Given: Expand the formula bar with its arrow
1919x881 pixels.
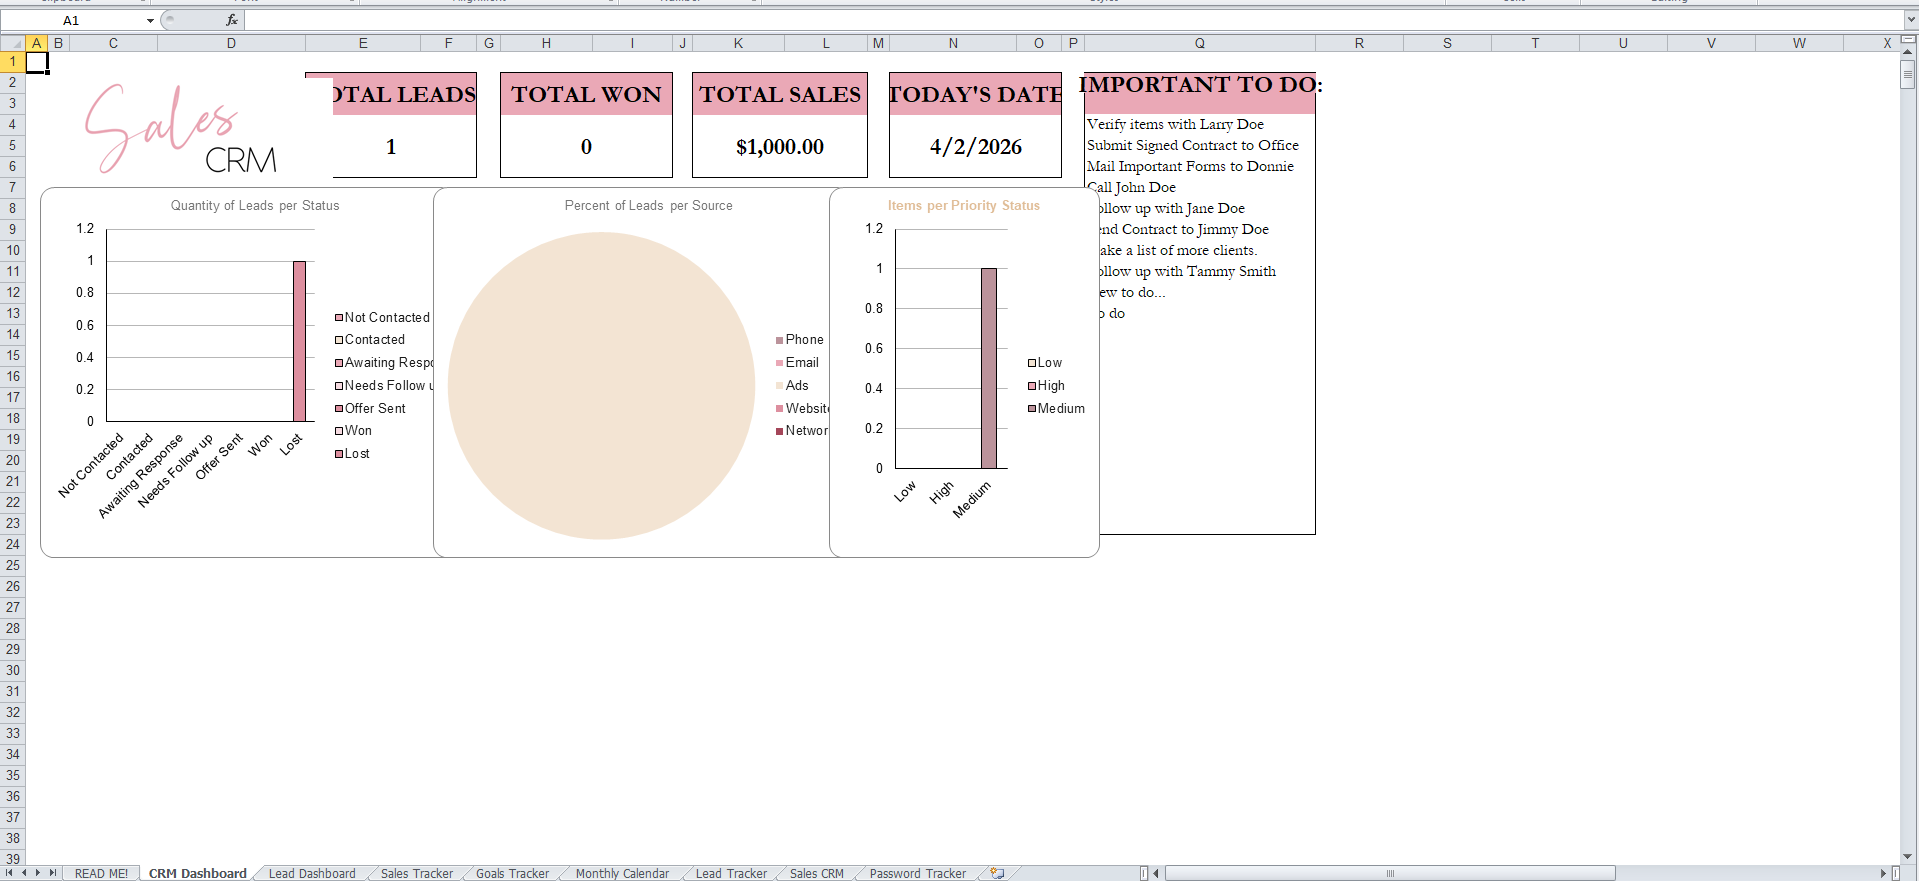Looking at the screenshot, I should point(1911,20).
